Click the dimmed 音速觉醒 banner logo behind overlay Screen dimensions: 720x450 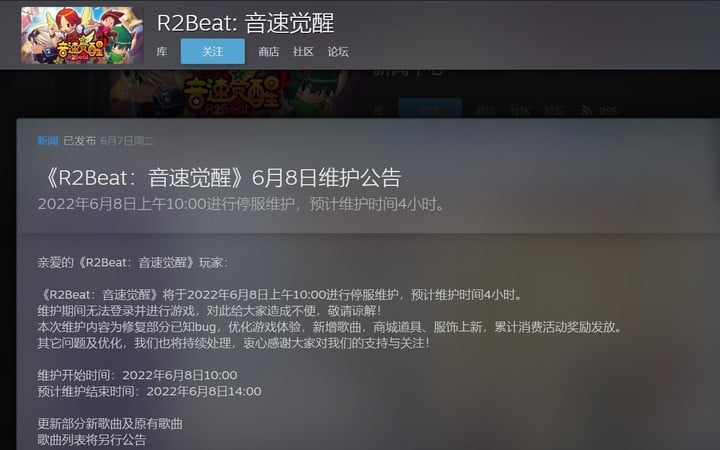232,94
